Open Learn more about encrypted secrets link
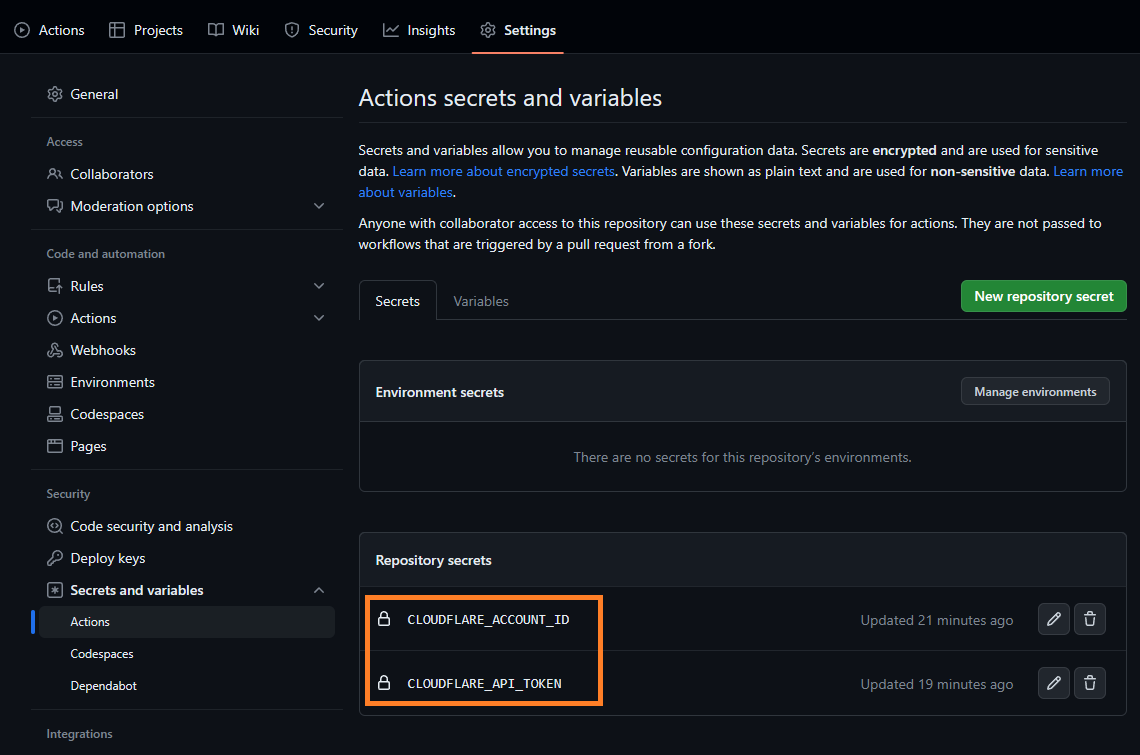This screenshot has height=755, width=1140. tap(503, 171)
